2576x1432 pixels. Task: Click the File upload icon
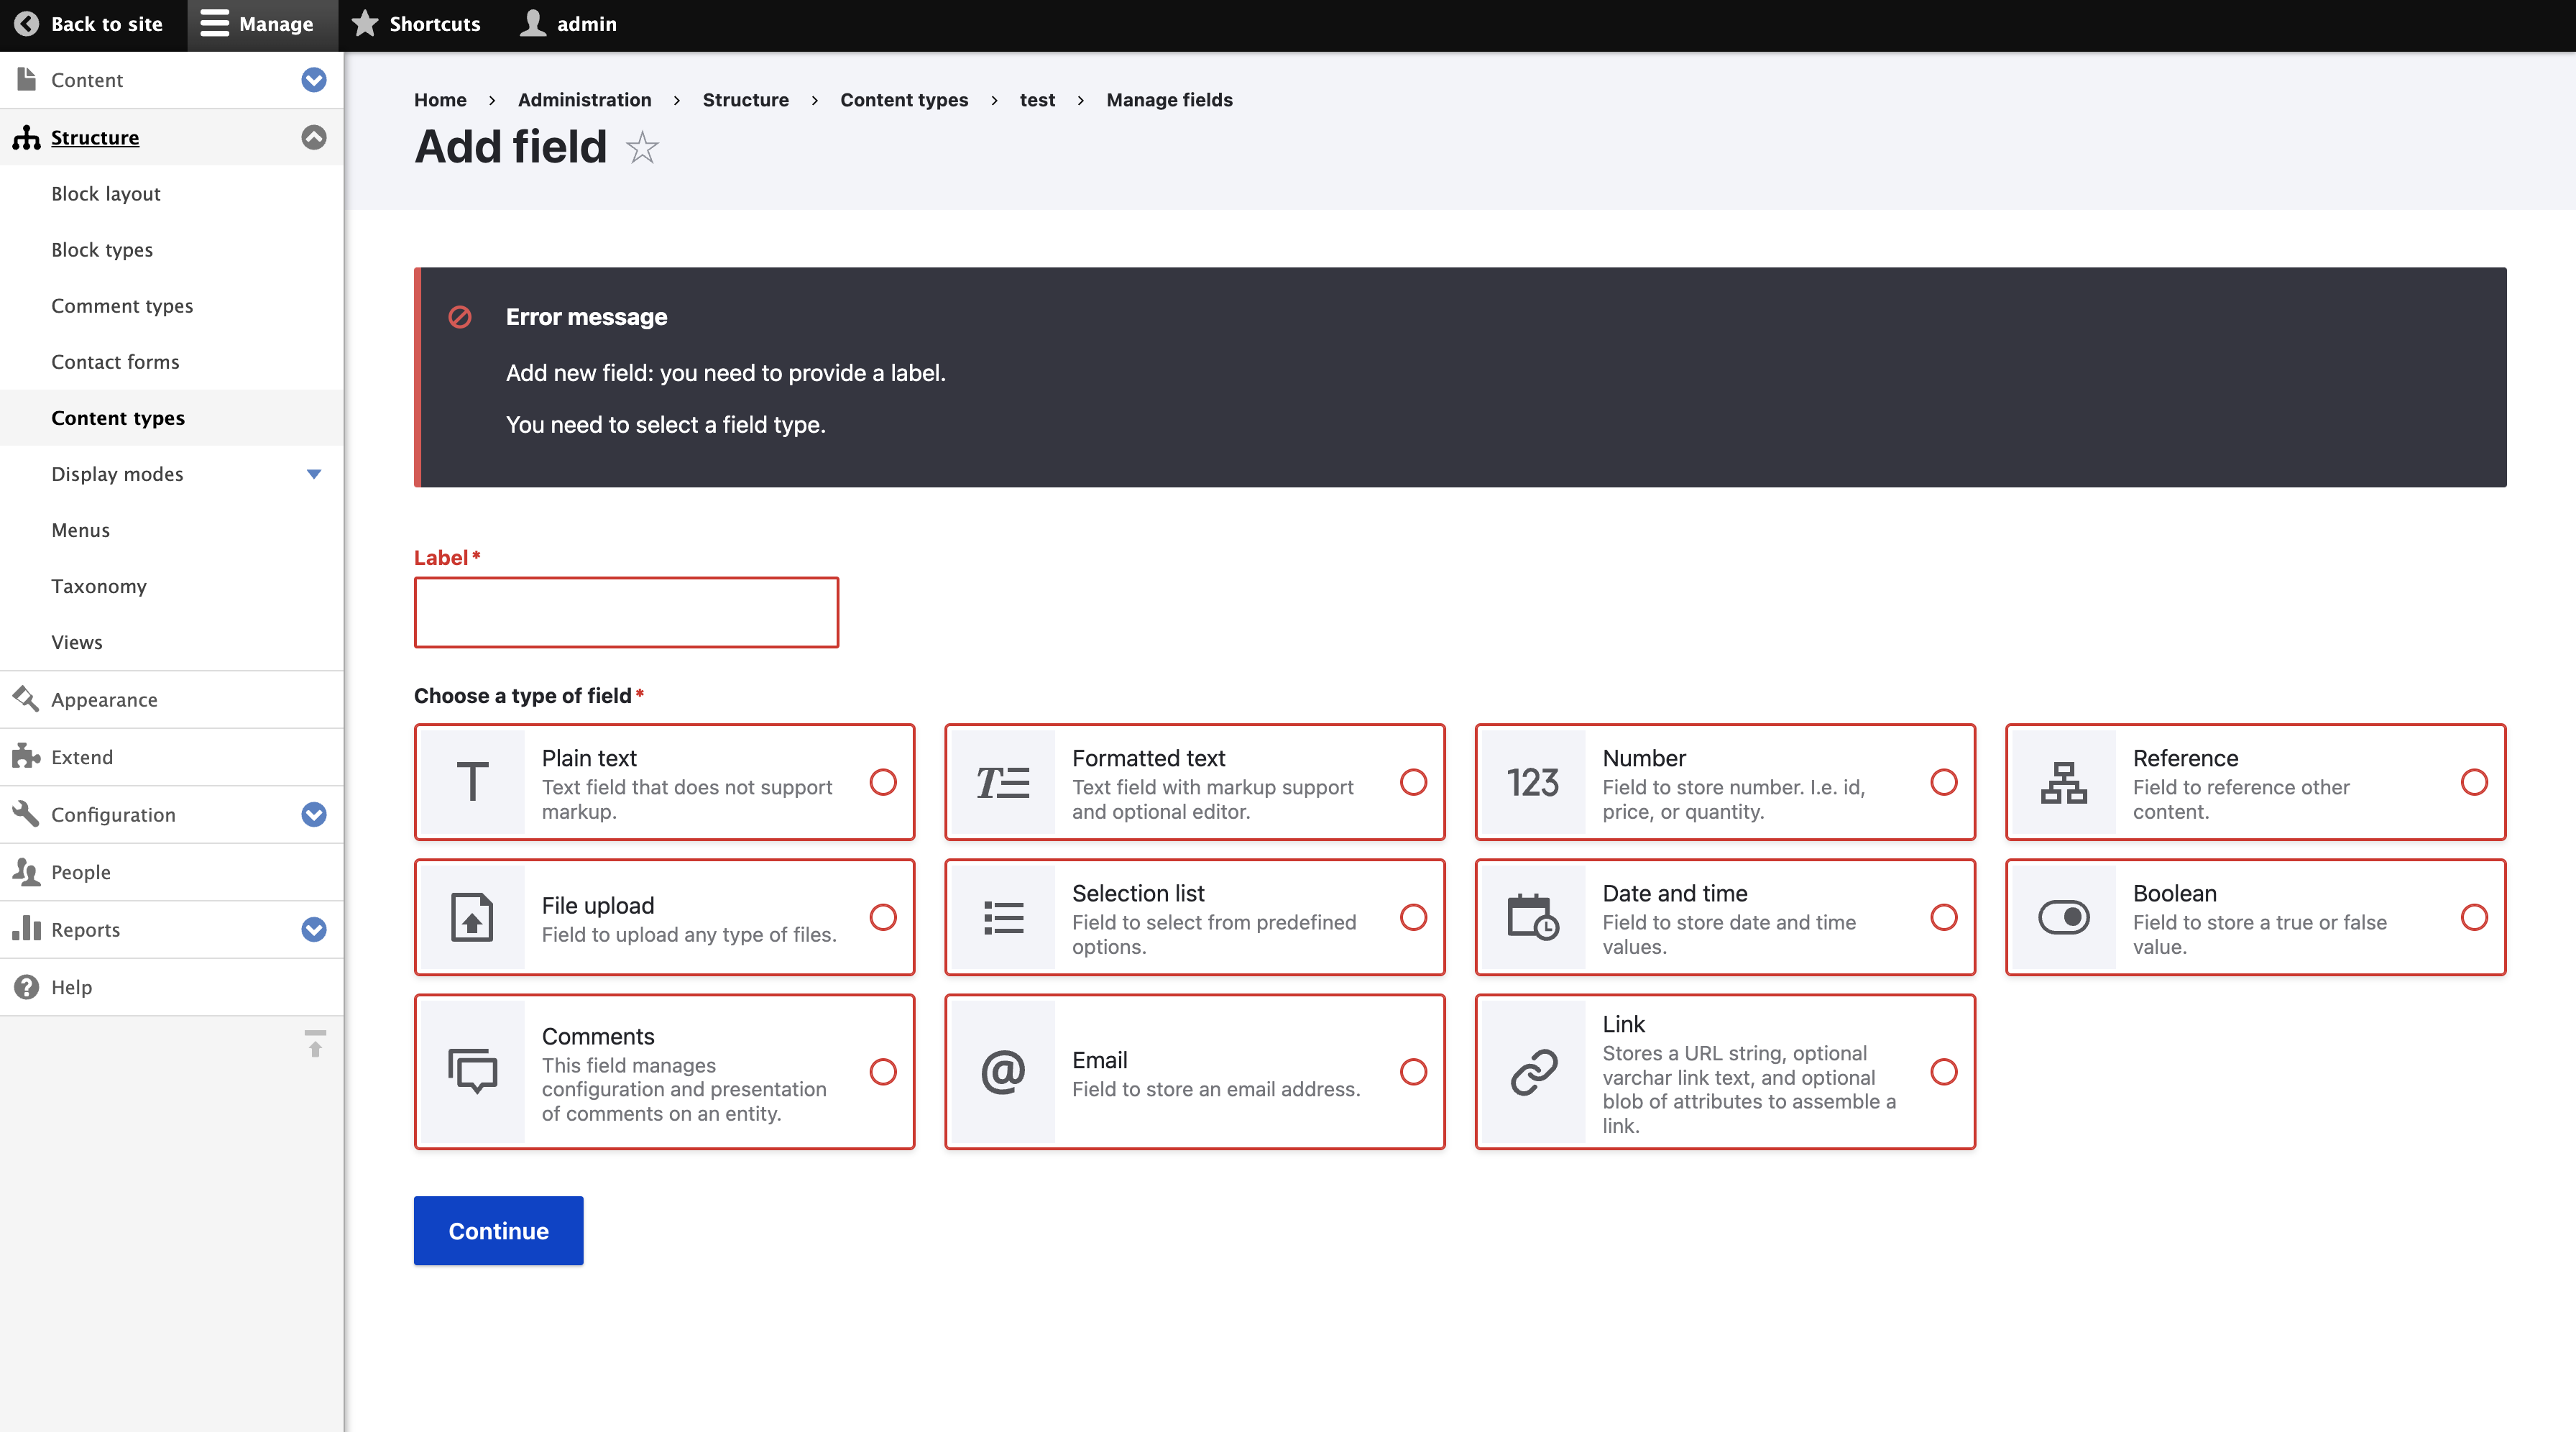472,917
